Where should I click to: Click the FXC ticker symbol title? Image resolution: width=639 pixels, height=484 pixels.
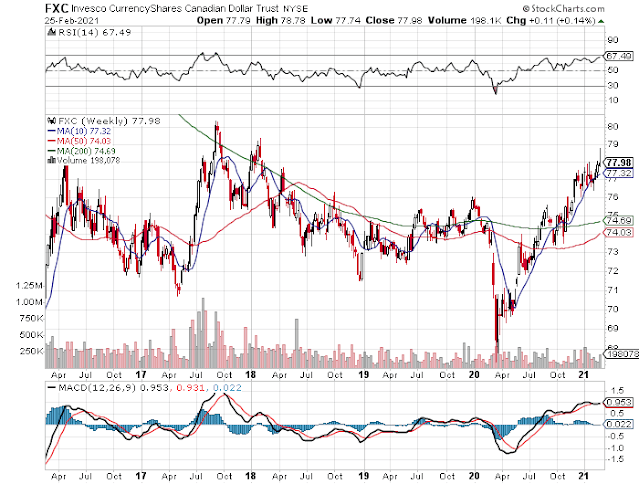[x=57, y=8]
